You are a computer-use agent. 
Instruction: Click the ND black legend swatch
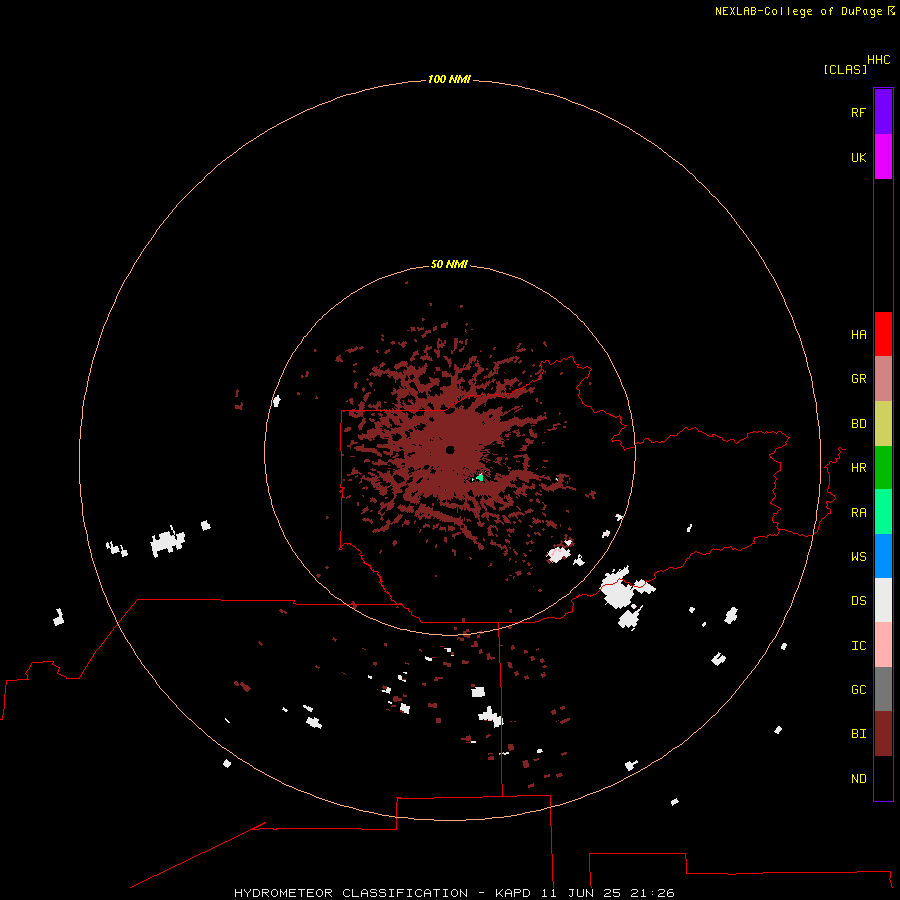point(883,778)
